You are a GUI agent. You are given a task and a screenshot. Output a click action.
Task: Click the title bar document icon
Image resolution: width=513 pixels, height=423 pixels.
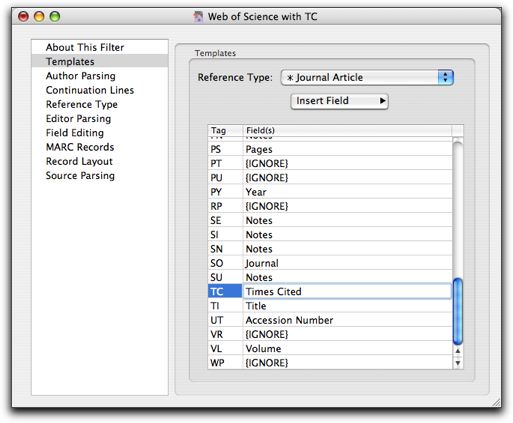click(198, 16)
